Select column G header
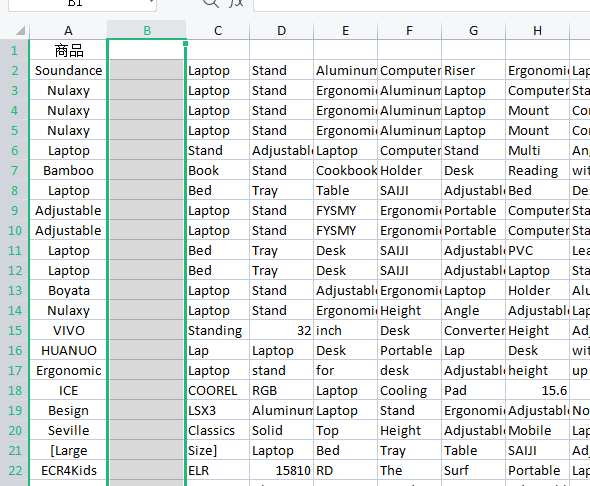This screenshot has height=486, width=590. coord(473,30)
